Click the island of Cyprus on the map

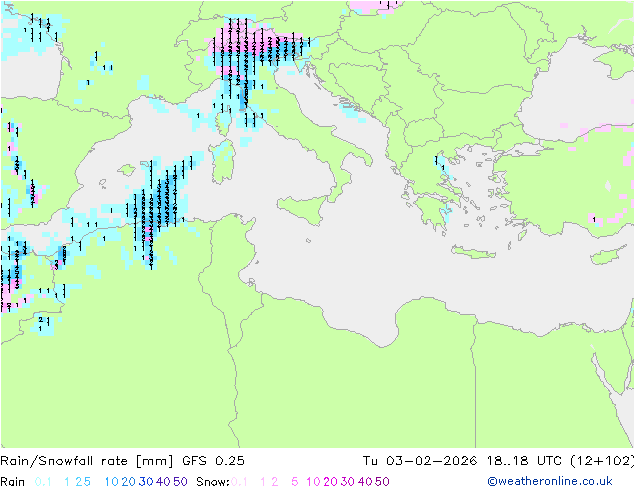click(x=608, y=255)
